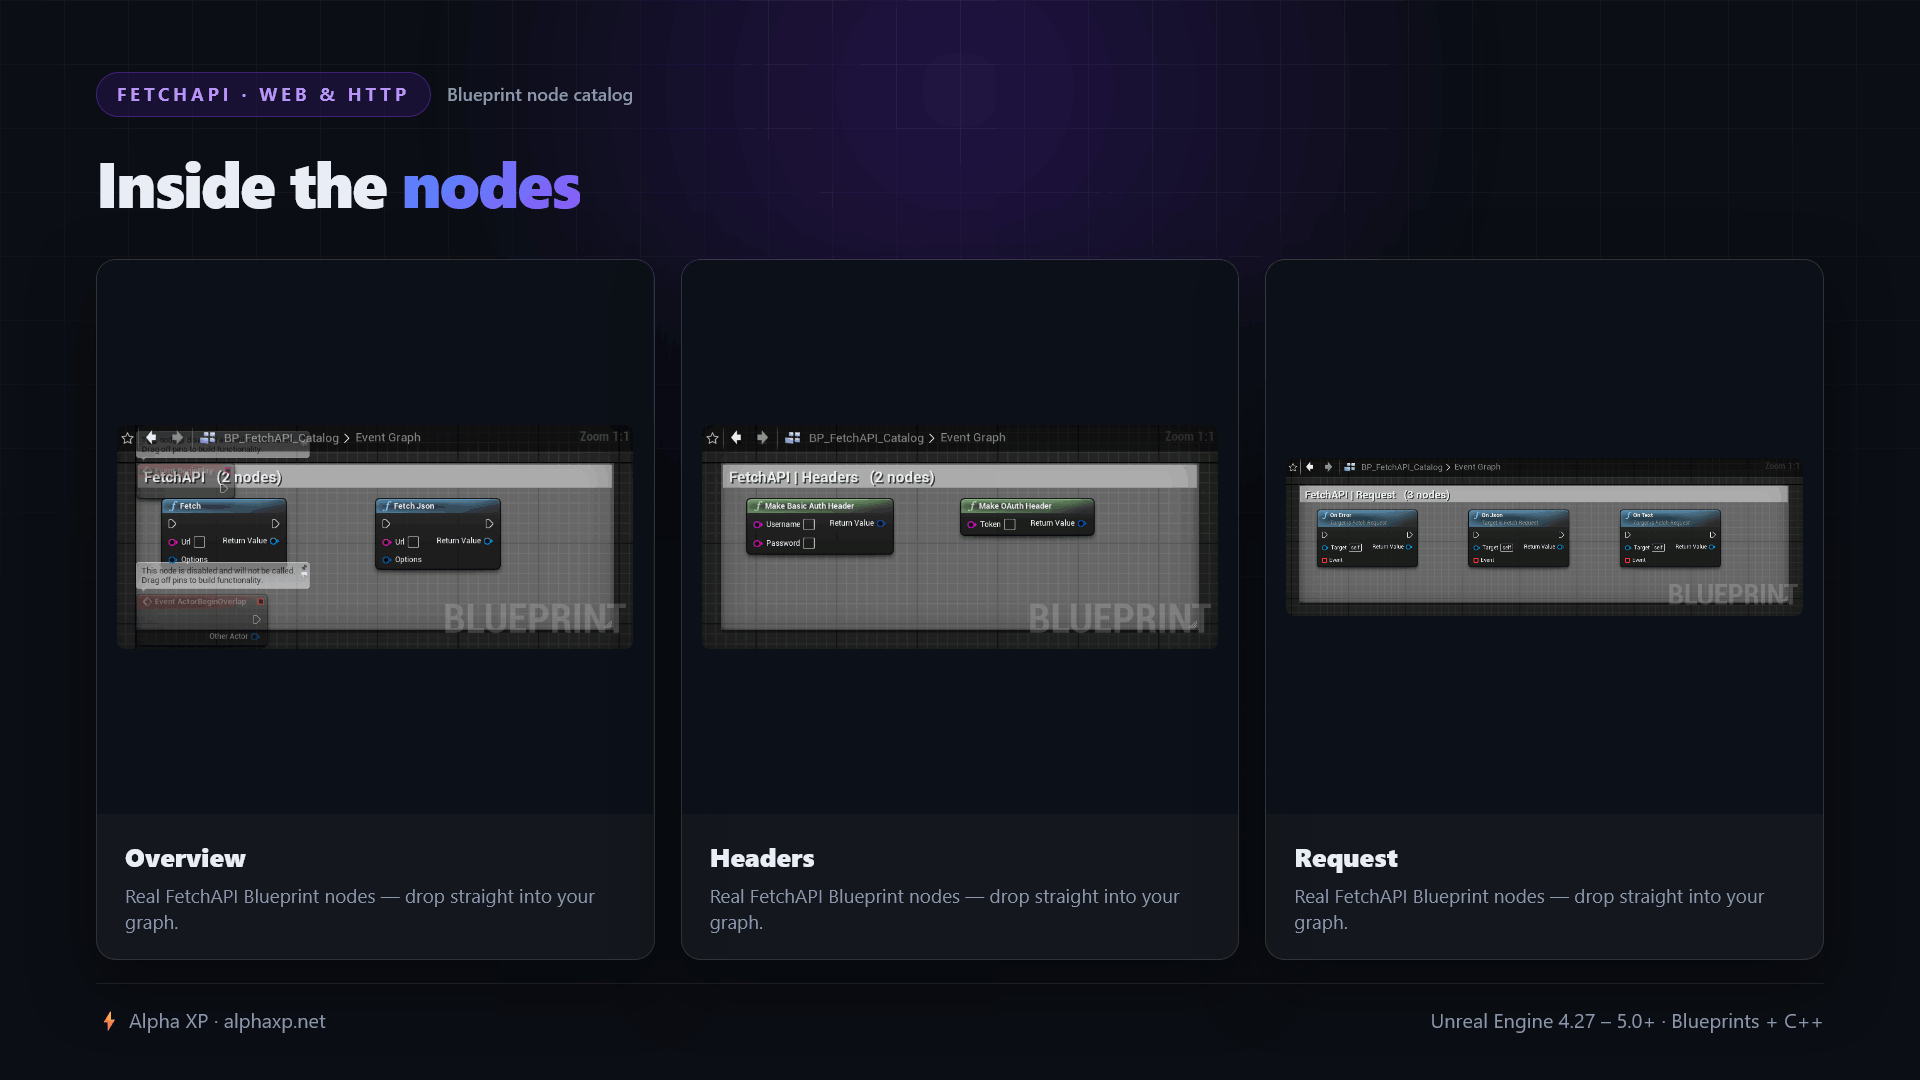1920x1080 pixels.
Task: Click Event Graph breadcrumb in the Headers graph
Action: (973, 437)
